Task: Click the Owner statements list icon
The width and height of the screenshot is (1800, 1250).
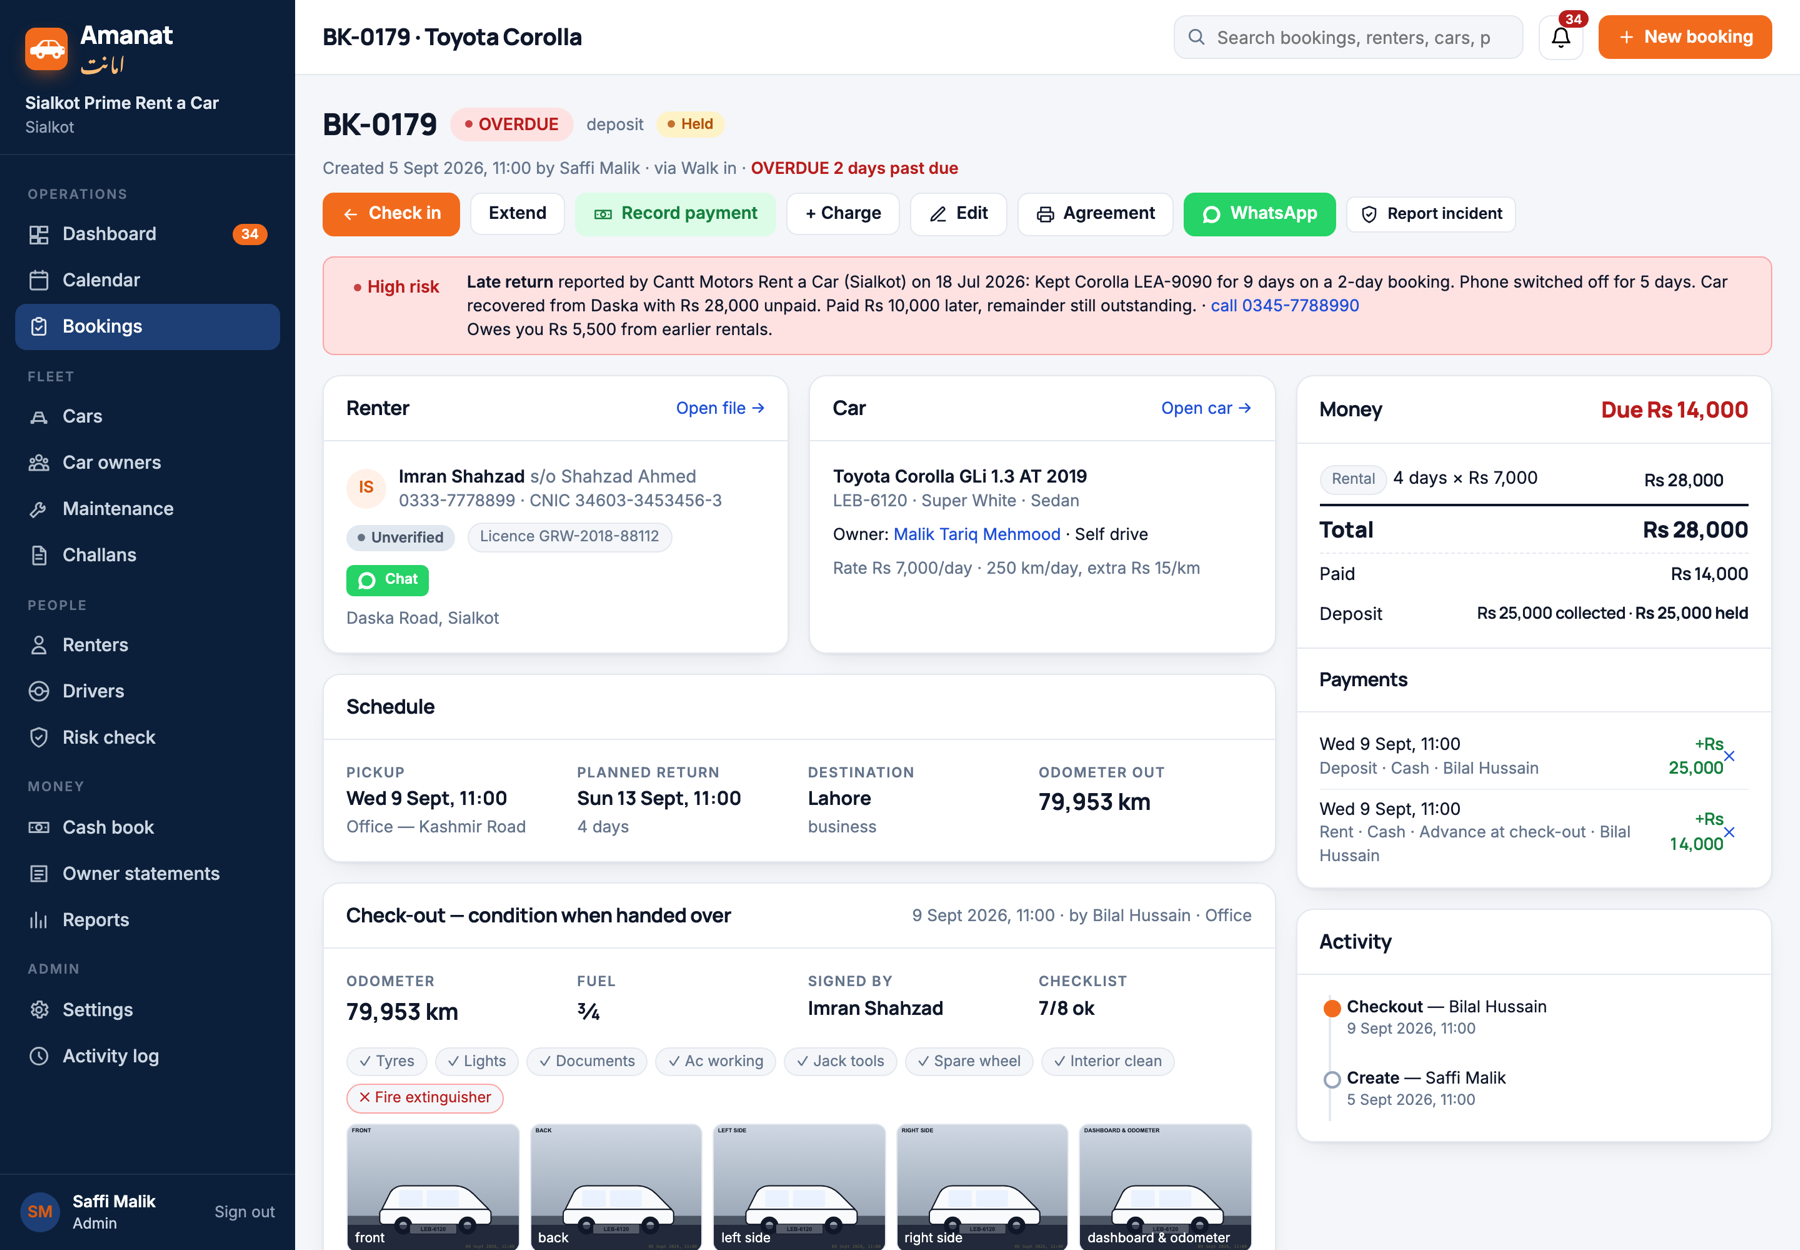Action: (x=39, y=874)
